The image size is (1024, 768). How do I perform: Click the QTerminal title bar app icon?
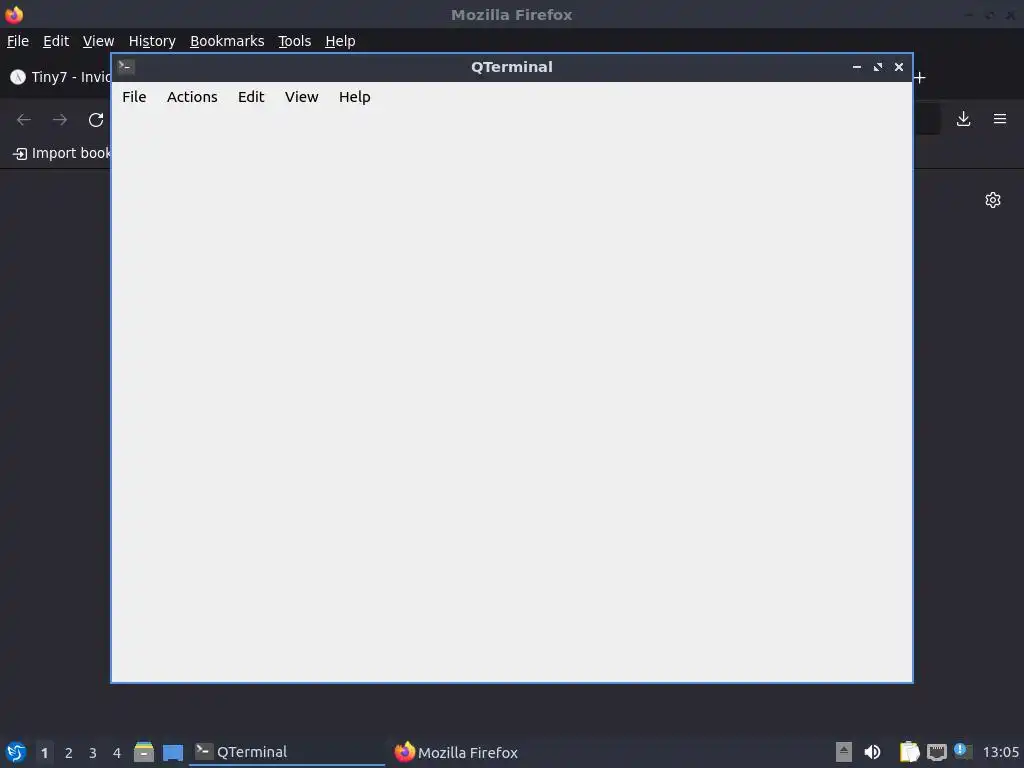[x=126, y=66]
